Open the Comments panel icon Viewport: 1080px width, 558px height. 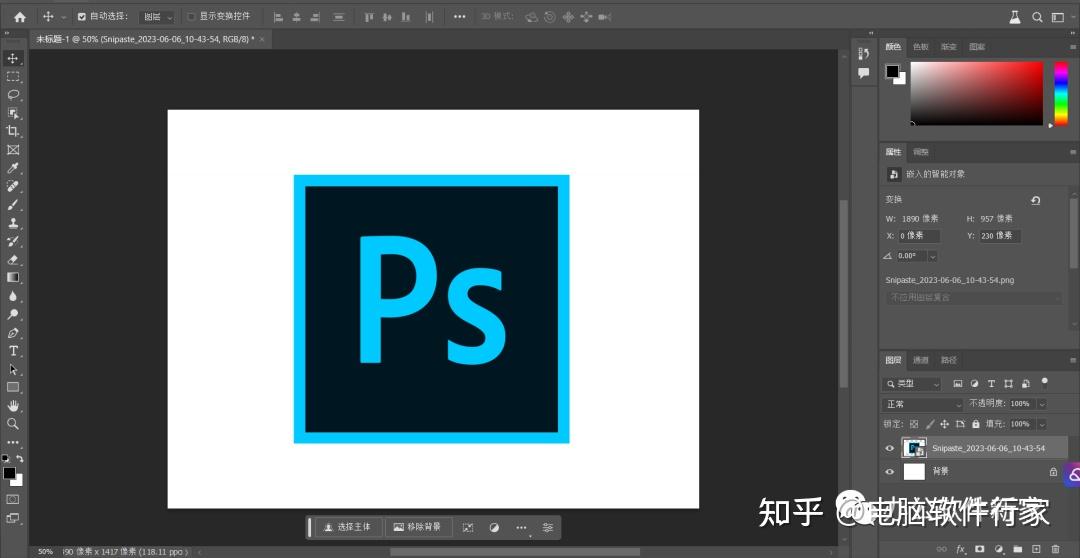coord(864,72)
